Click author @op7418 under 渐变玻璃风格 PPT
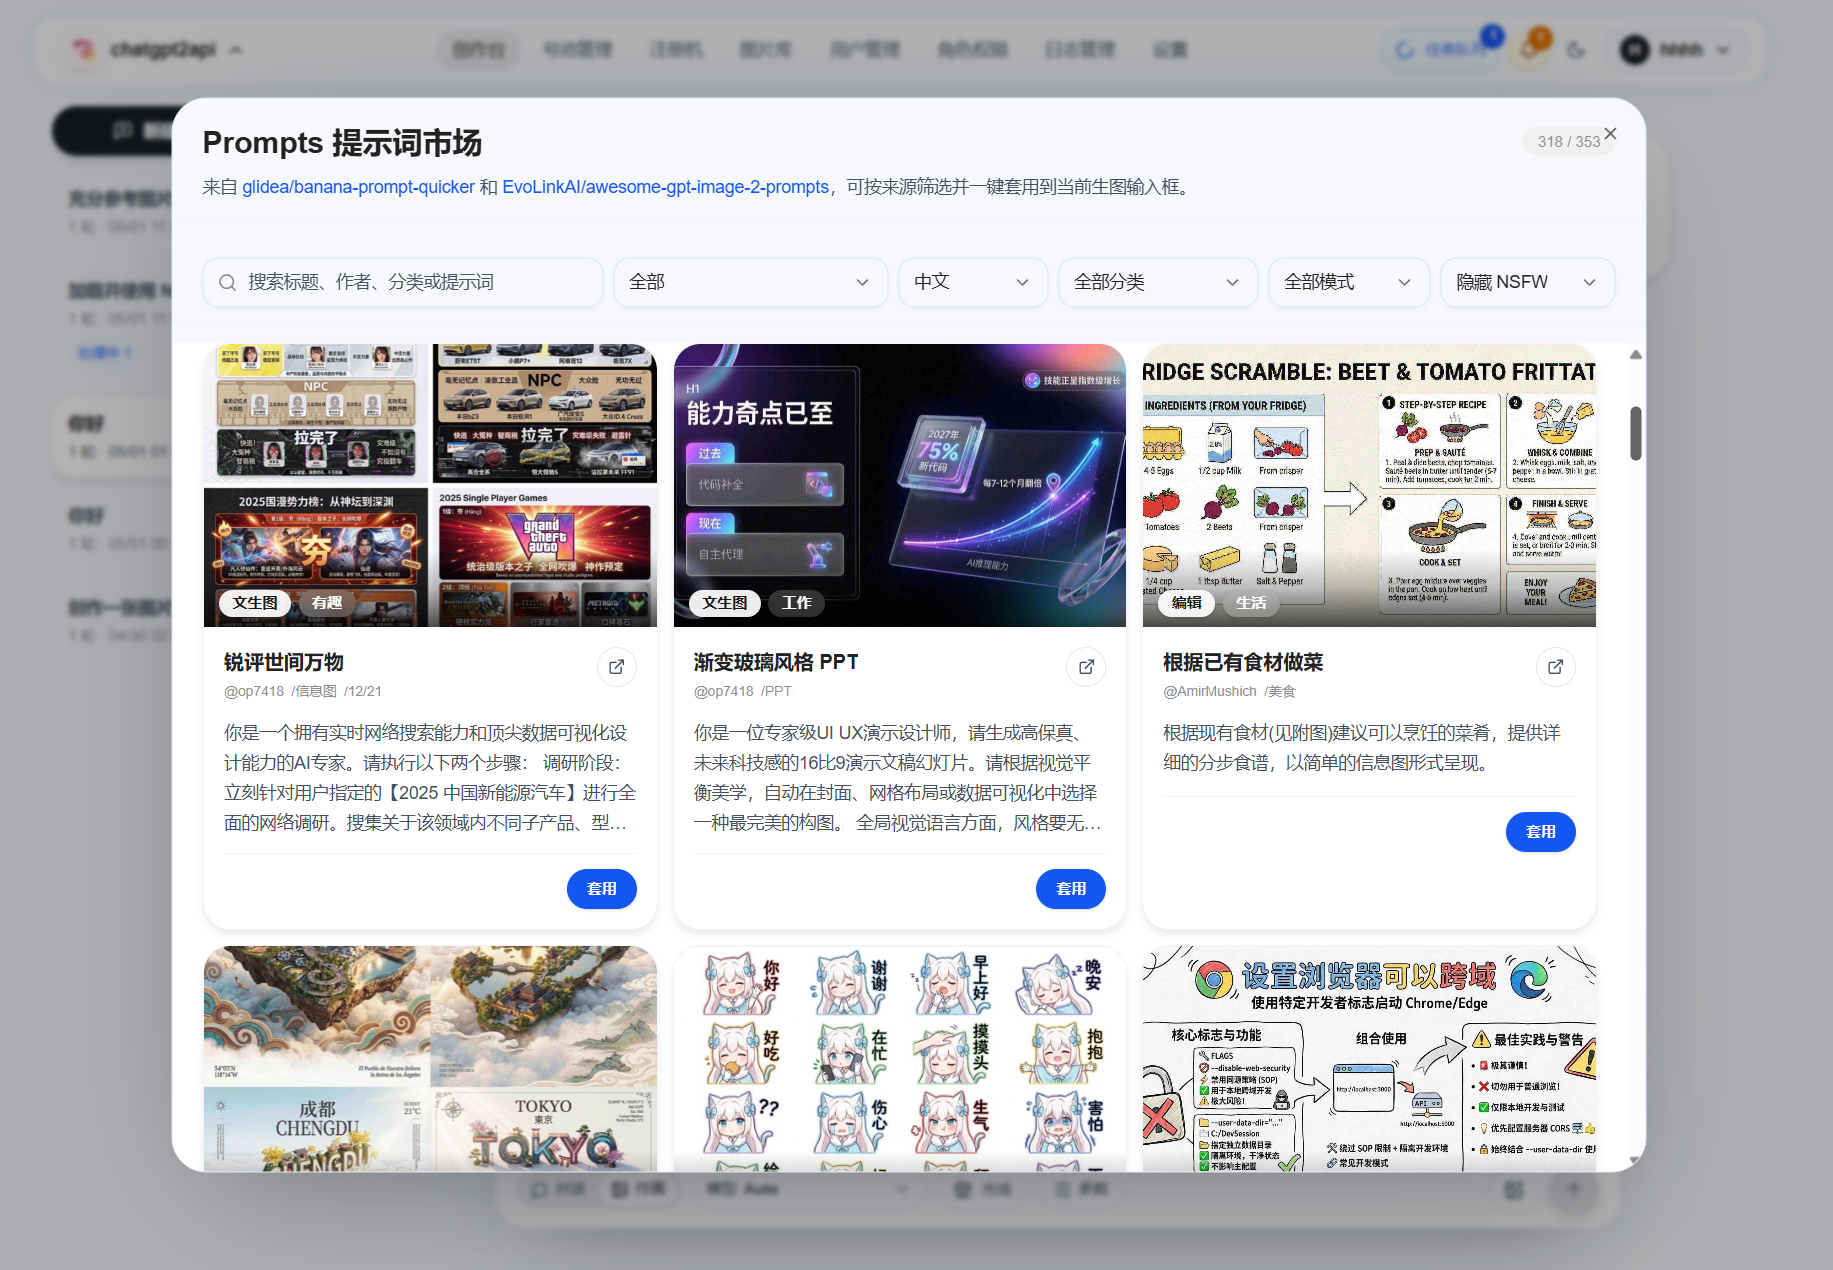Image resolution: width=1833 pixels, height=1270 pixels. point(724,691)
